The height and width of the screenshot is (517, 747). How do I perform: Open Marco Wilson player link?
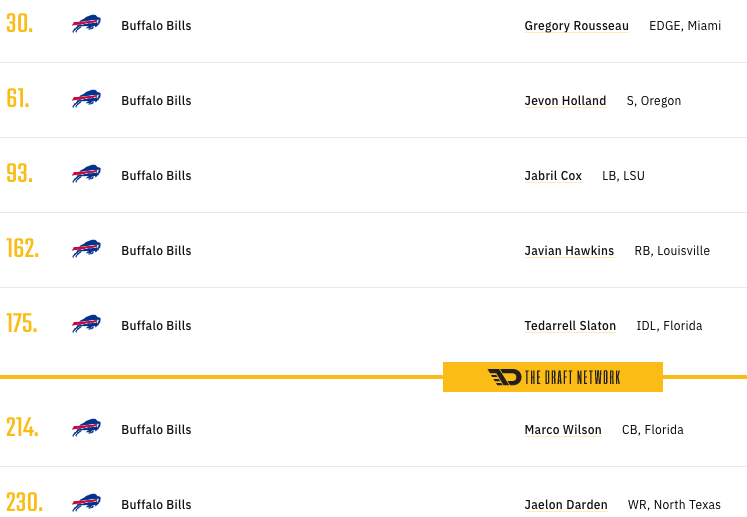[x=563, y=430]
